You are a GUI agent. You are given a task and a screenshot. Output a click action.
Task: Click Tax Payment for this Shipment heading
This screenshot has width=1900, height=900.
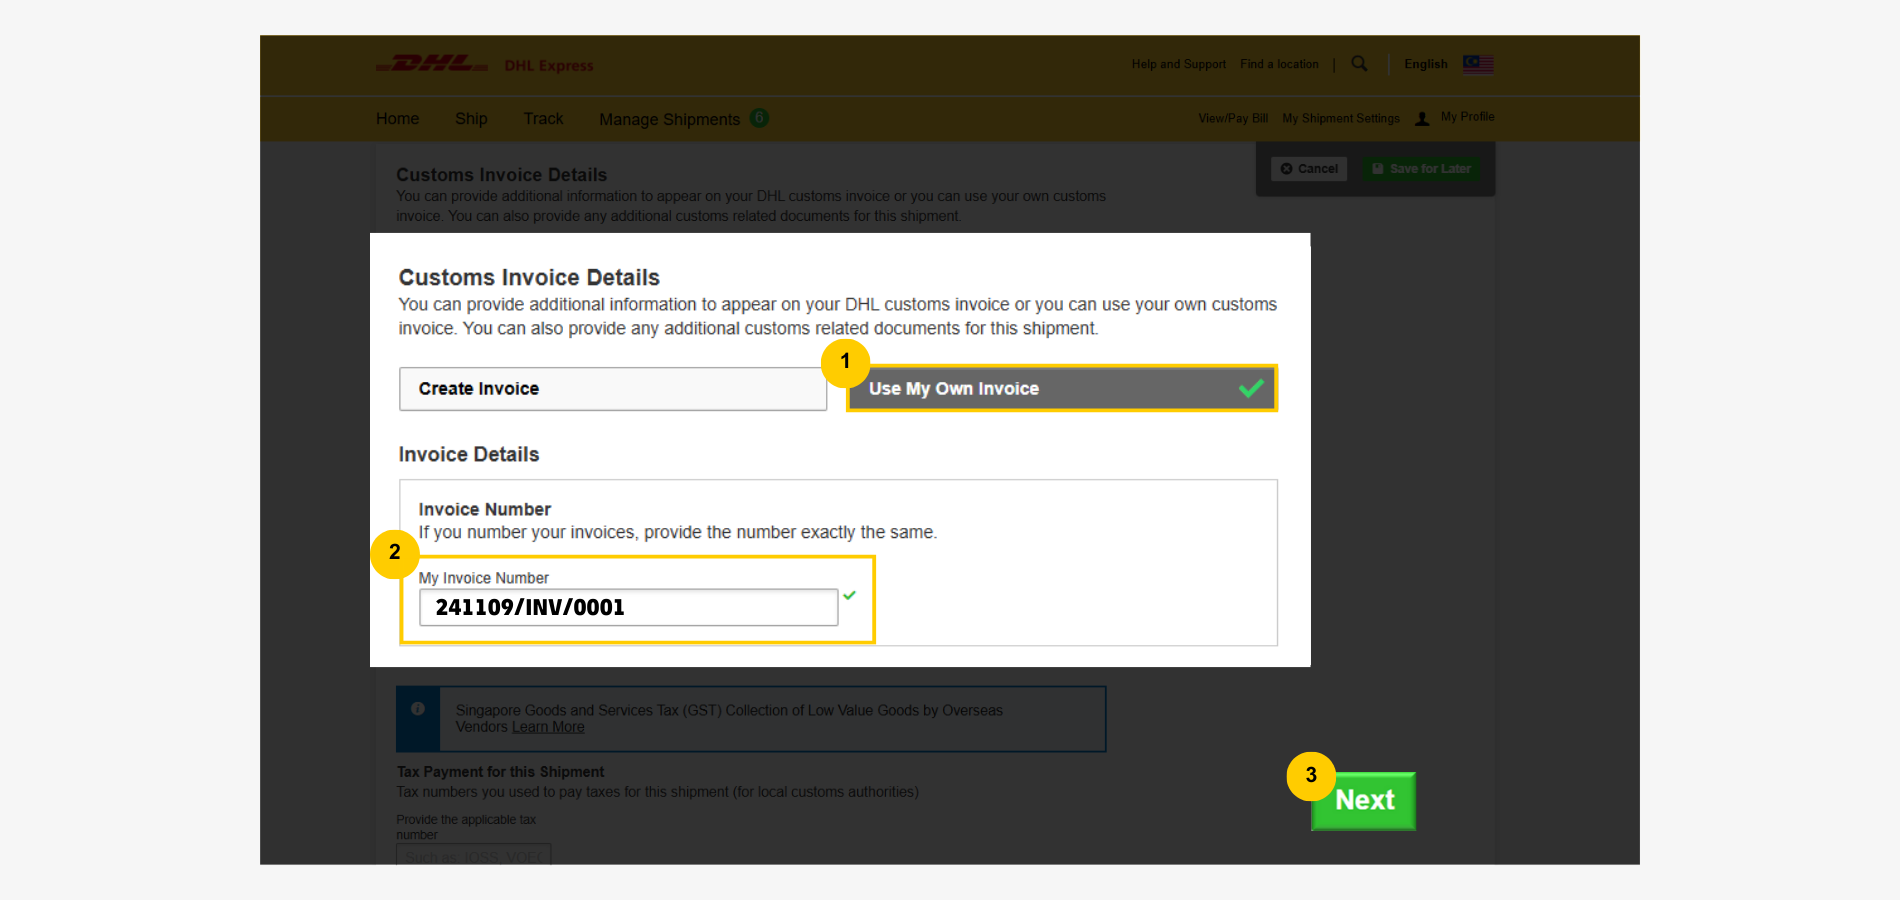pyautogui.click(x=500, y=772)
